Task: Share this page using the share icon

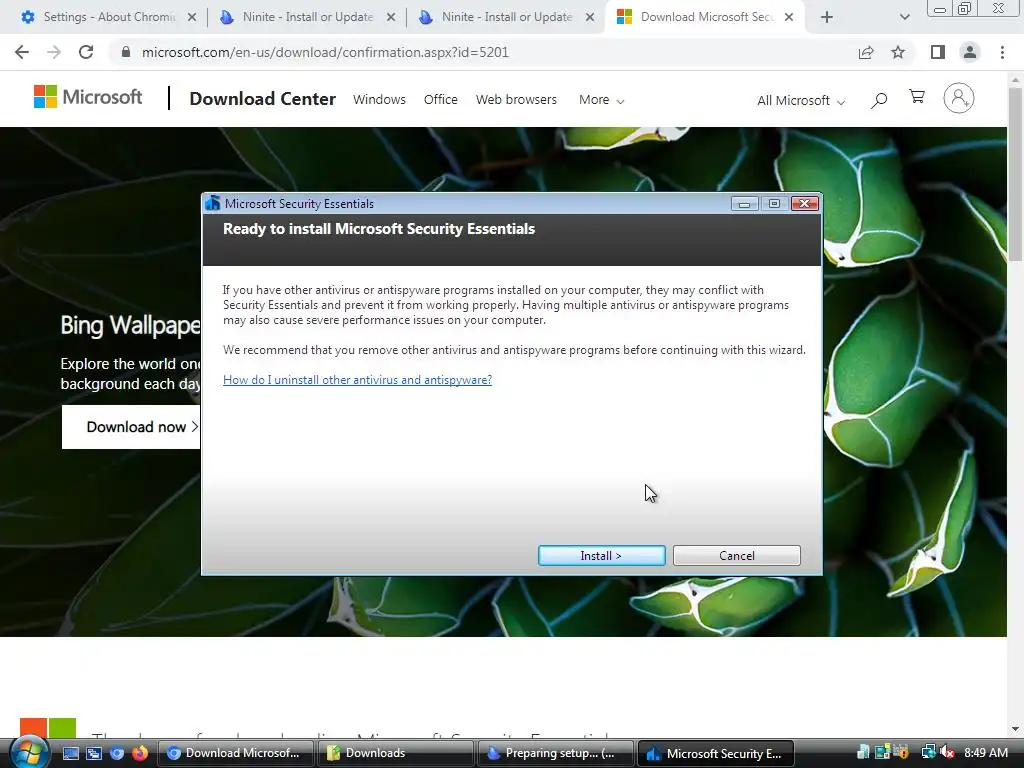Action: (866, 52)
